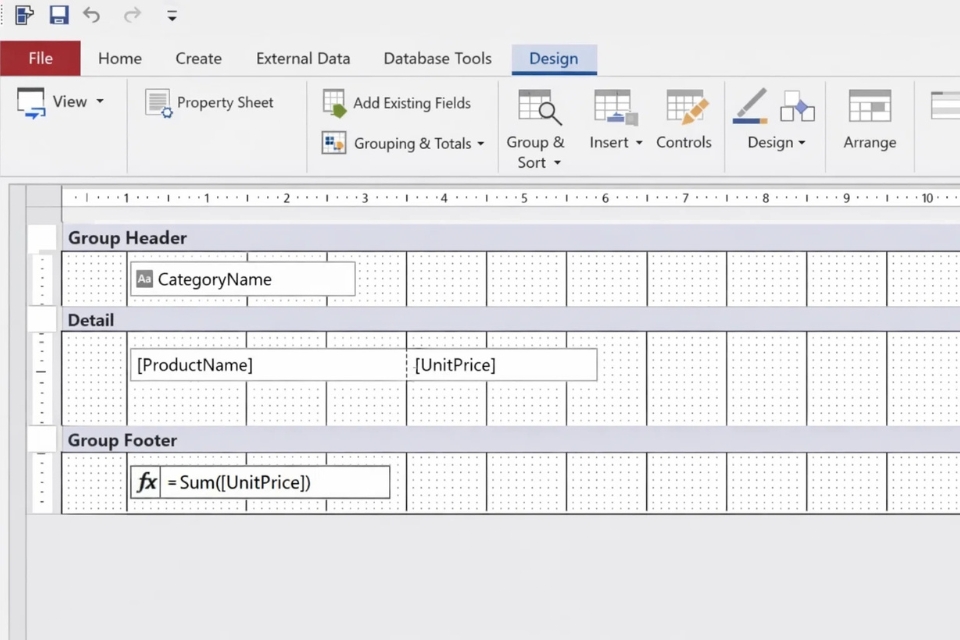Click the Save icon in quick access toolbar
The height and width of the screenshot is (640, 960).
[x=59, y=15]
